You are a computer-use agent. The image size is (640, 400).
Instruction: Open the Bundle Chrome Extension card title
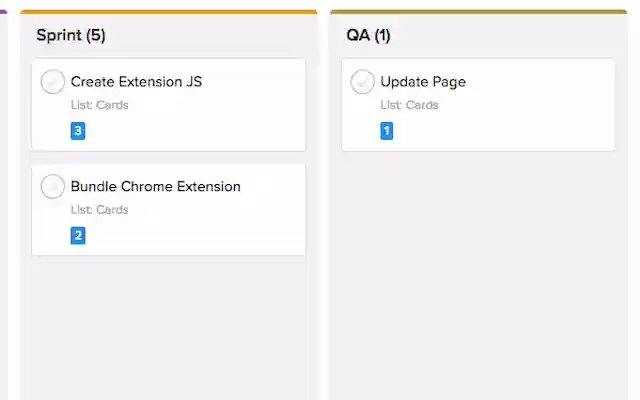click(156, 187)
